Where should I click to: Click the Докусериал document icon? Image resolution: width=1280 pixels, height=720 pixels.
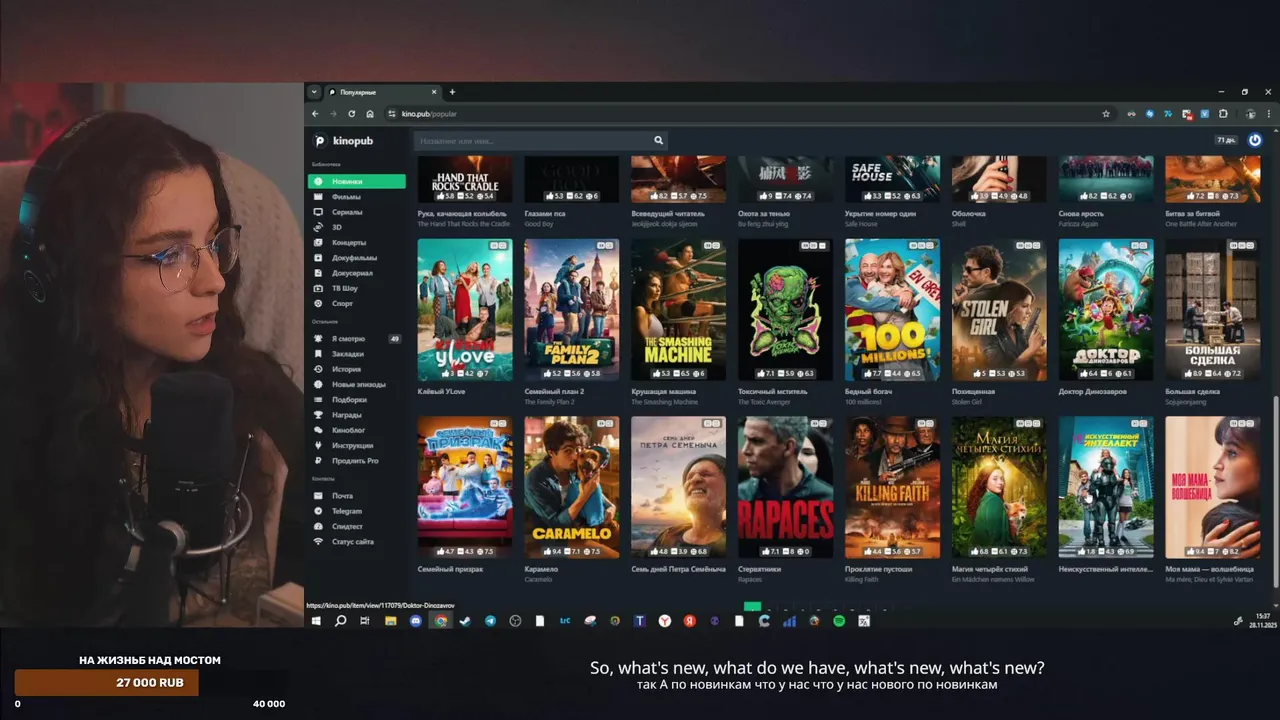pyautogui.click(x=319, y=273)
